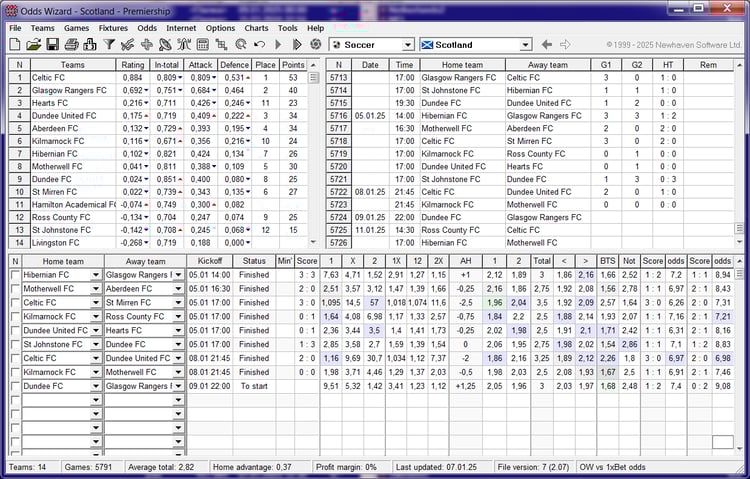Open the Teams menu
Image resolution: width=750 pixels, height=479 pixels.
coord(43,28)
